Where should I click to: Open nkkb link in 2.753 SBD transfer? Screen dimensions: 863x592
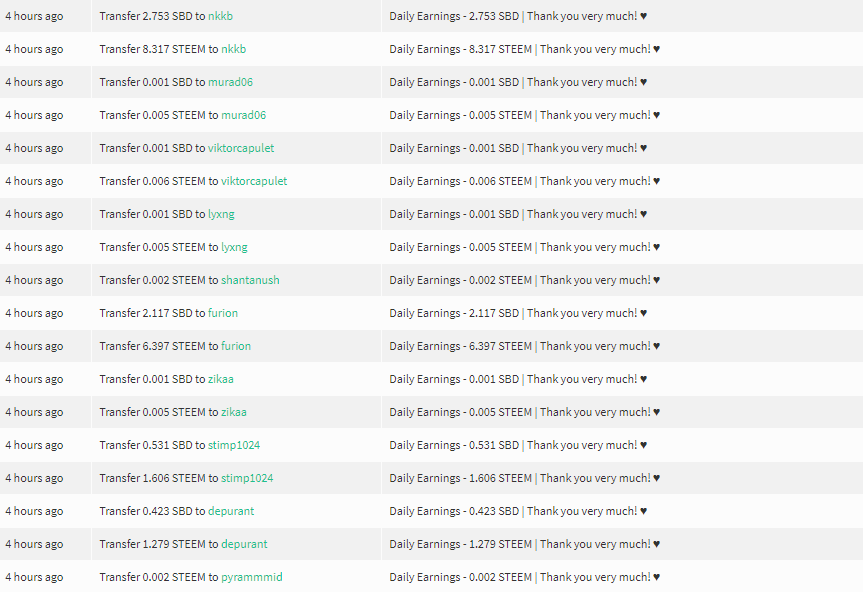[x=220, y=16]
